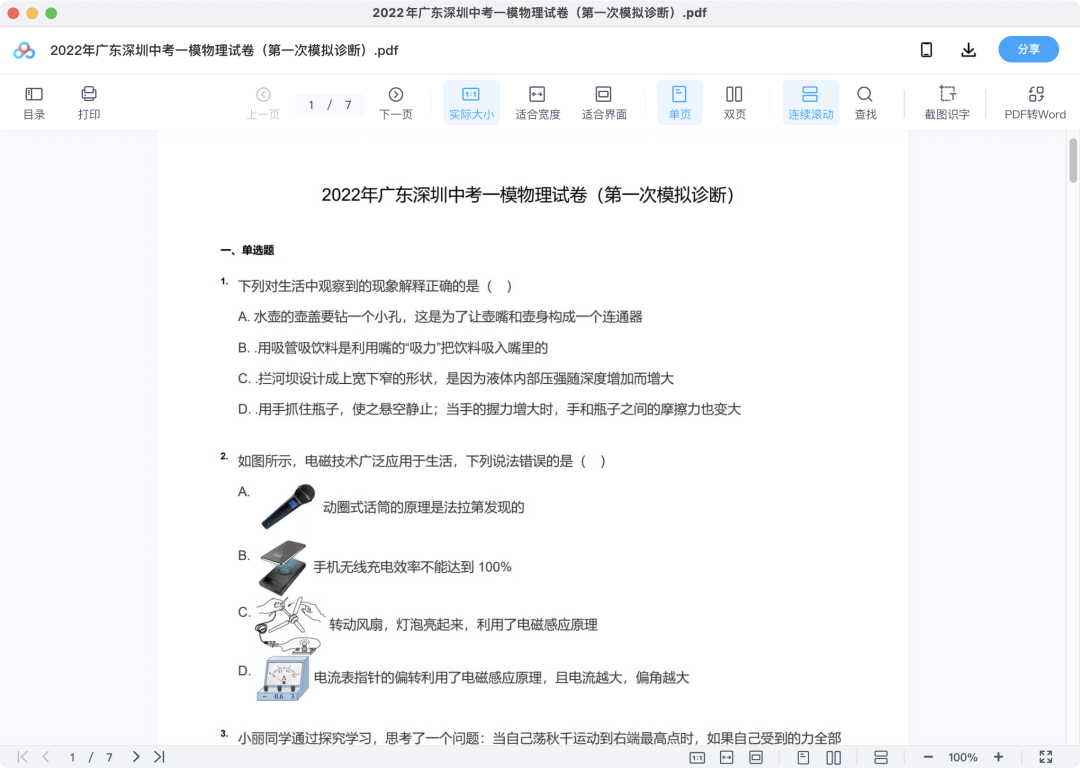Image resolution: width=1080 pixels, height=768 pixels.
Task: Go to next page with 下一页
Action: coord(395,103)
